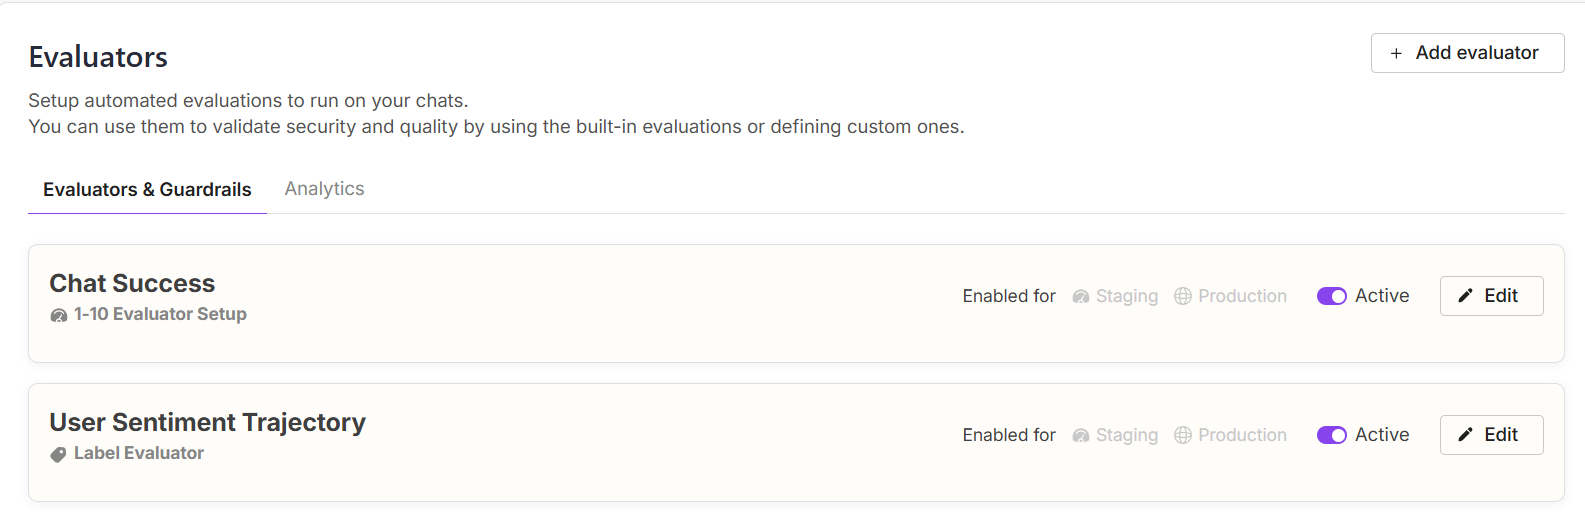Click the Staging icon in User Sentiment Trajectory row

[x=1080, y=436]
